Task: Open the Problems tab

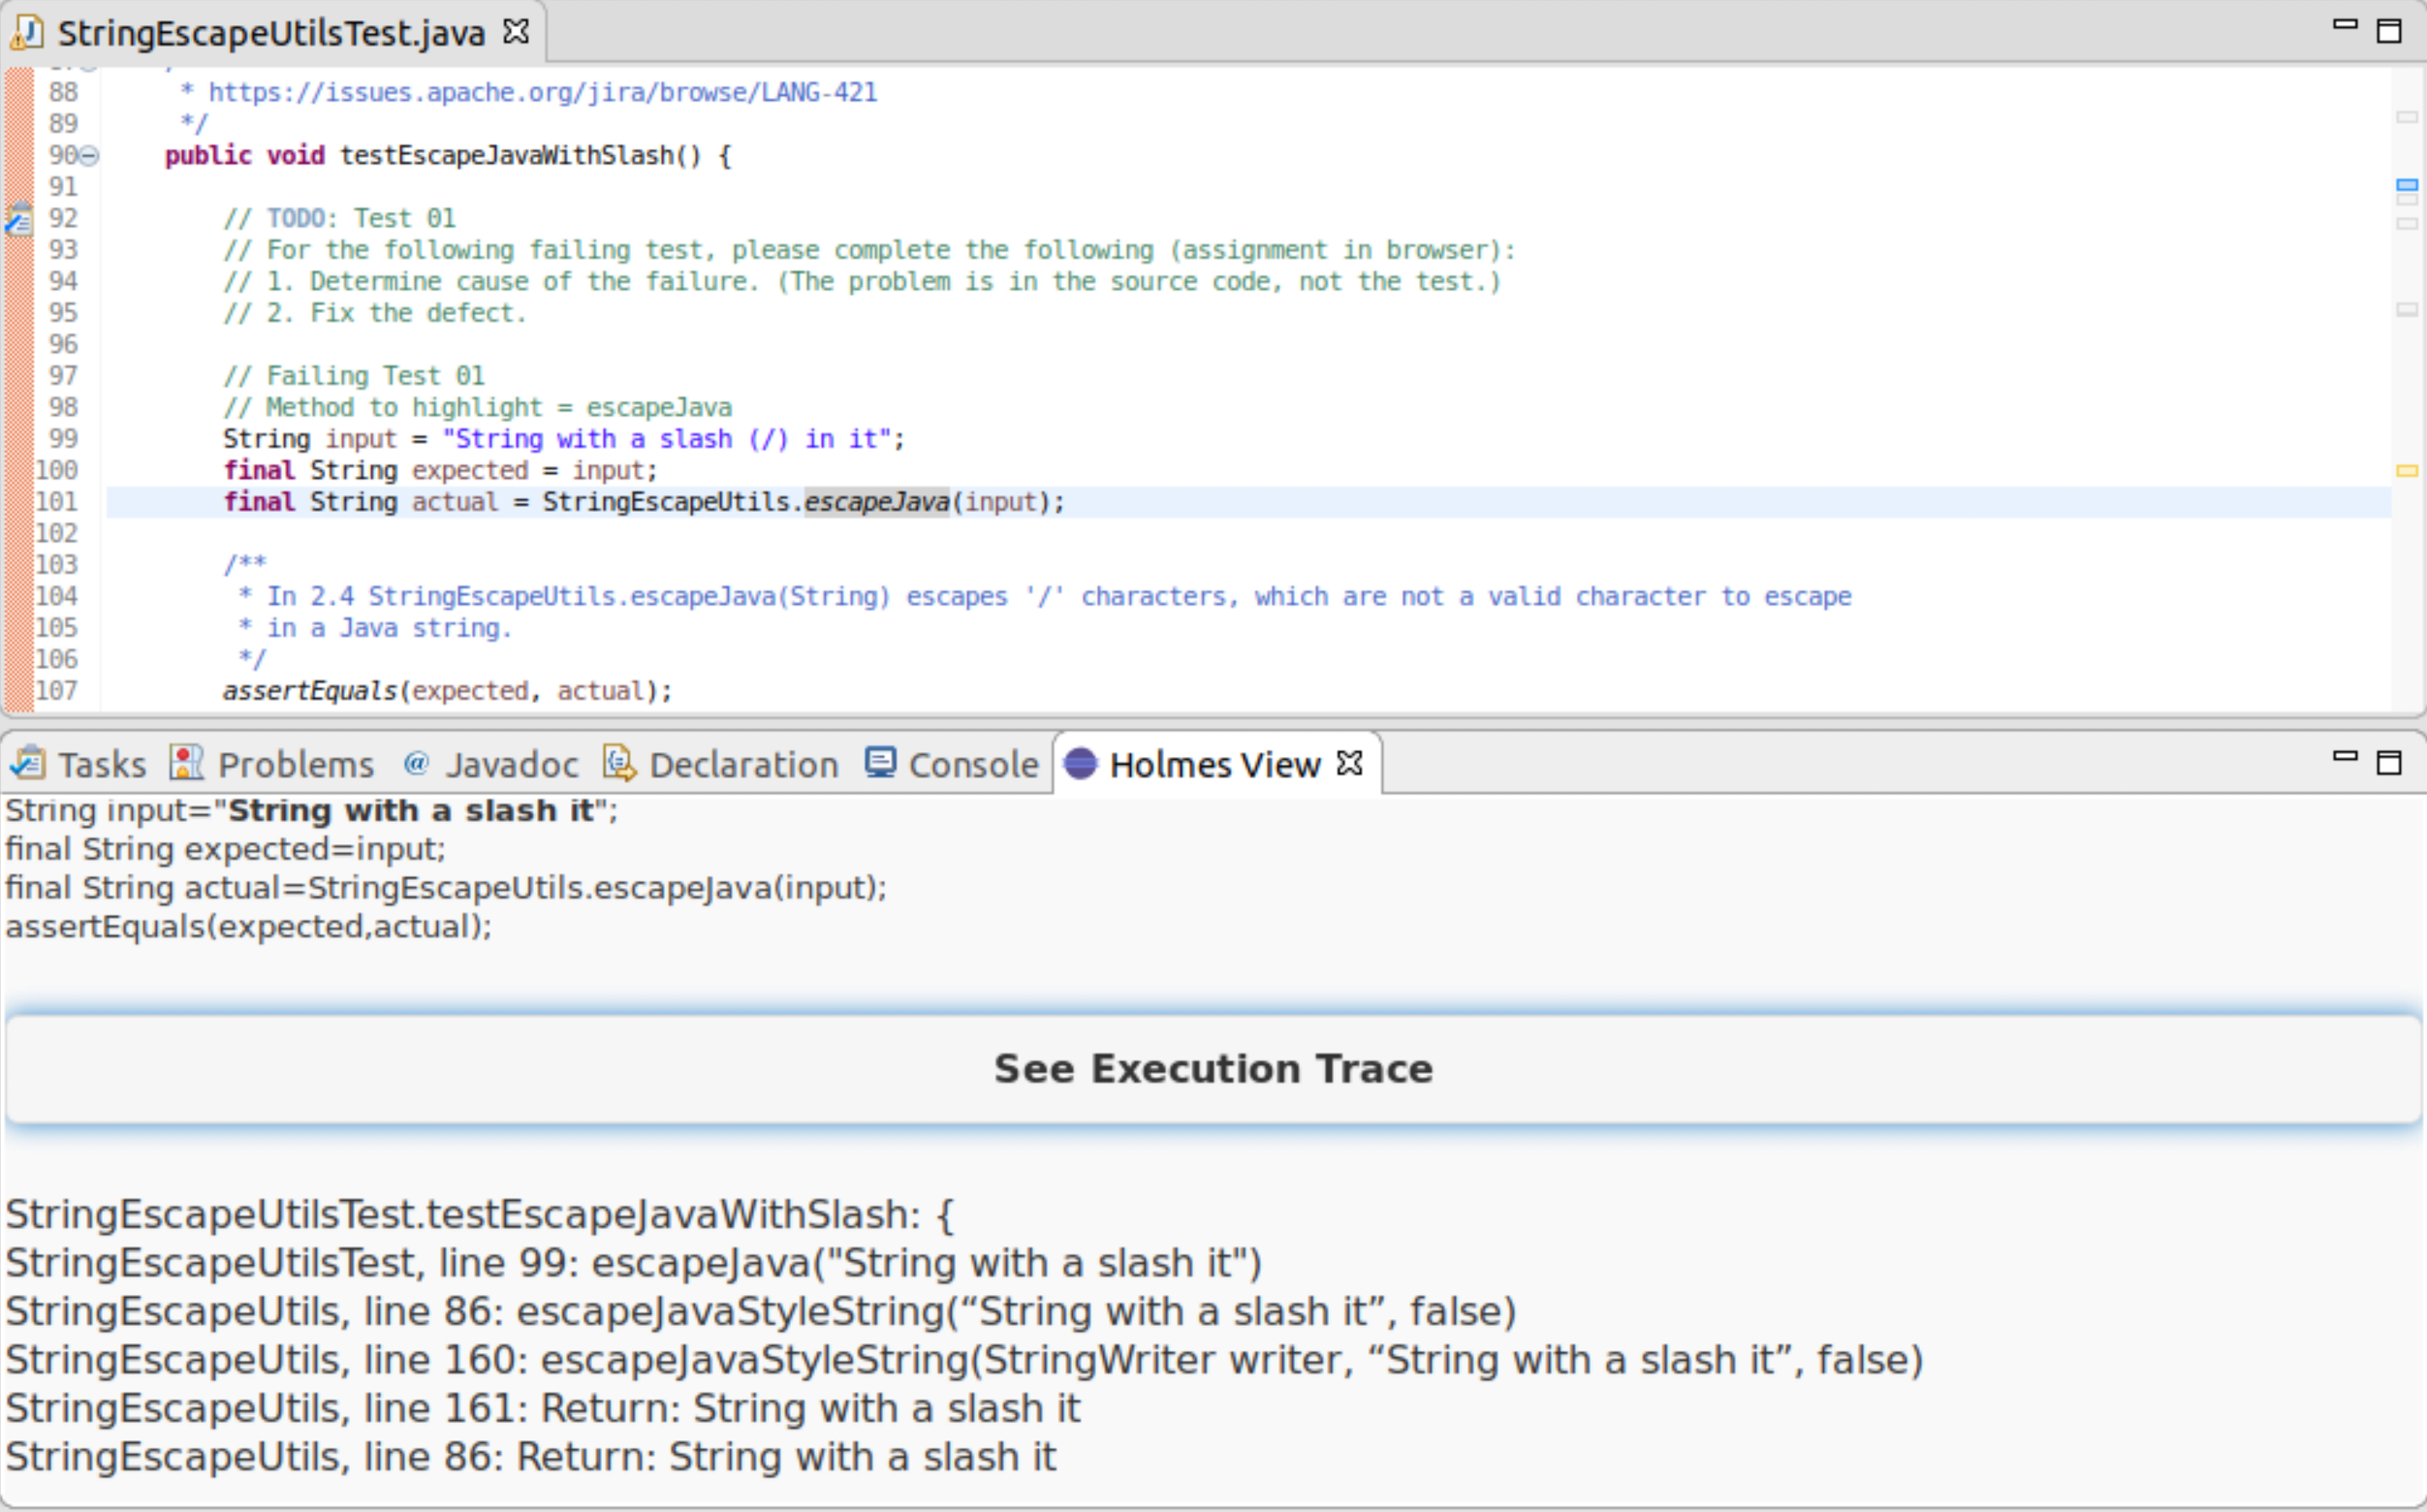Action: (x=295, y=765)
